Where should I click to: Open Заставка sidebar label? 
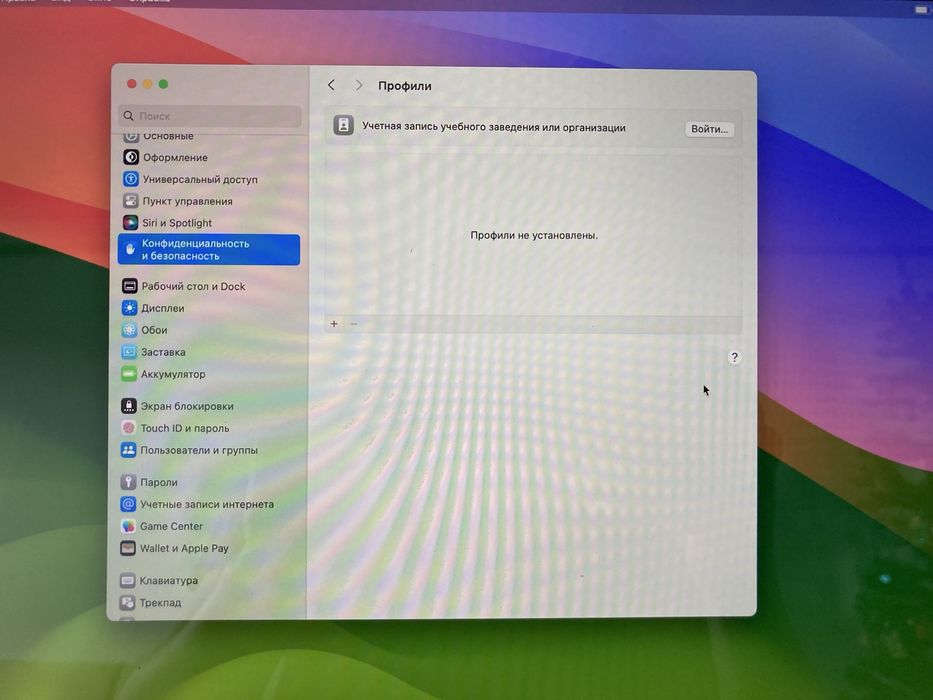163,352
